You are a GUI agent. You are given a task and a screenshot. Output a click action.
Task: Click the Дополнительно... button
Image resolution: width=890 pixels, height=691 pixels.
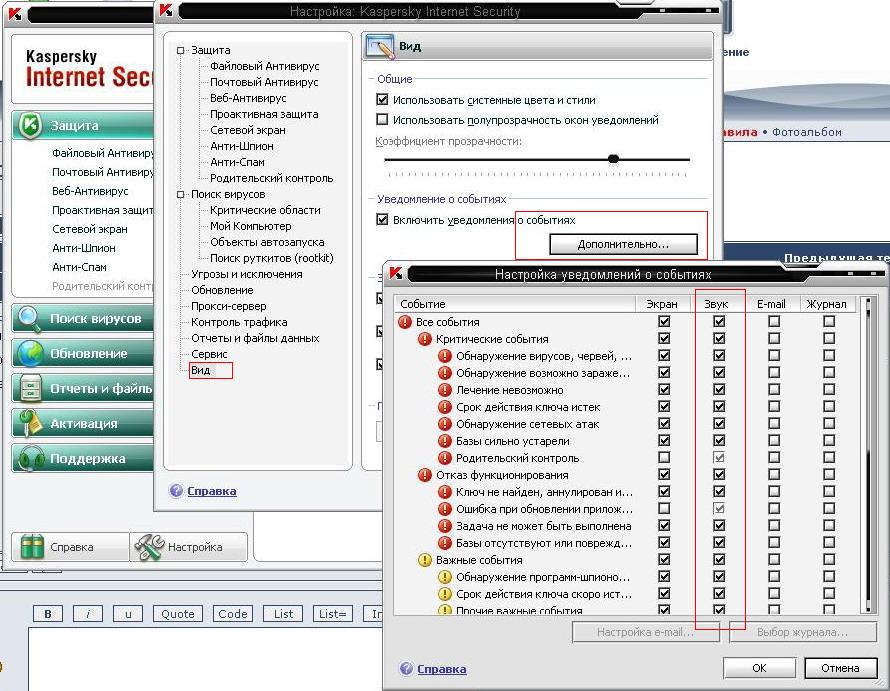click(x=623, y=244)
